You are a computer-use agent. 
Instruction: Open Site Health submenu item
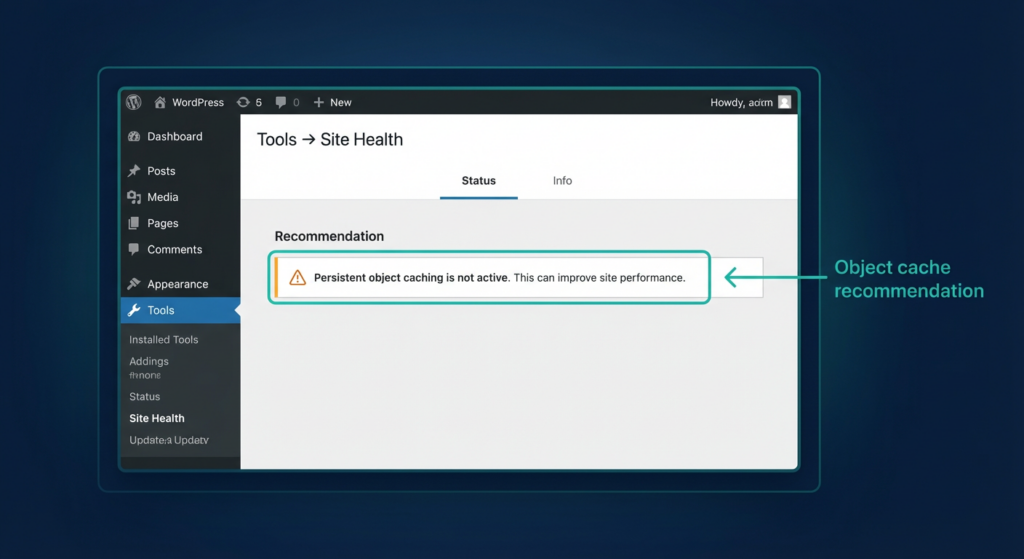pyautogui.click(x=157, y=418)
